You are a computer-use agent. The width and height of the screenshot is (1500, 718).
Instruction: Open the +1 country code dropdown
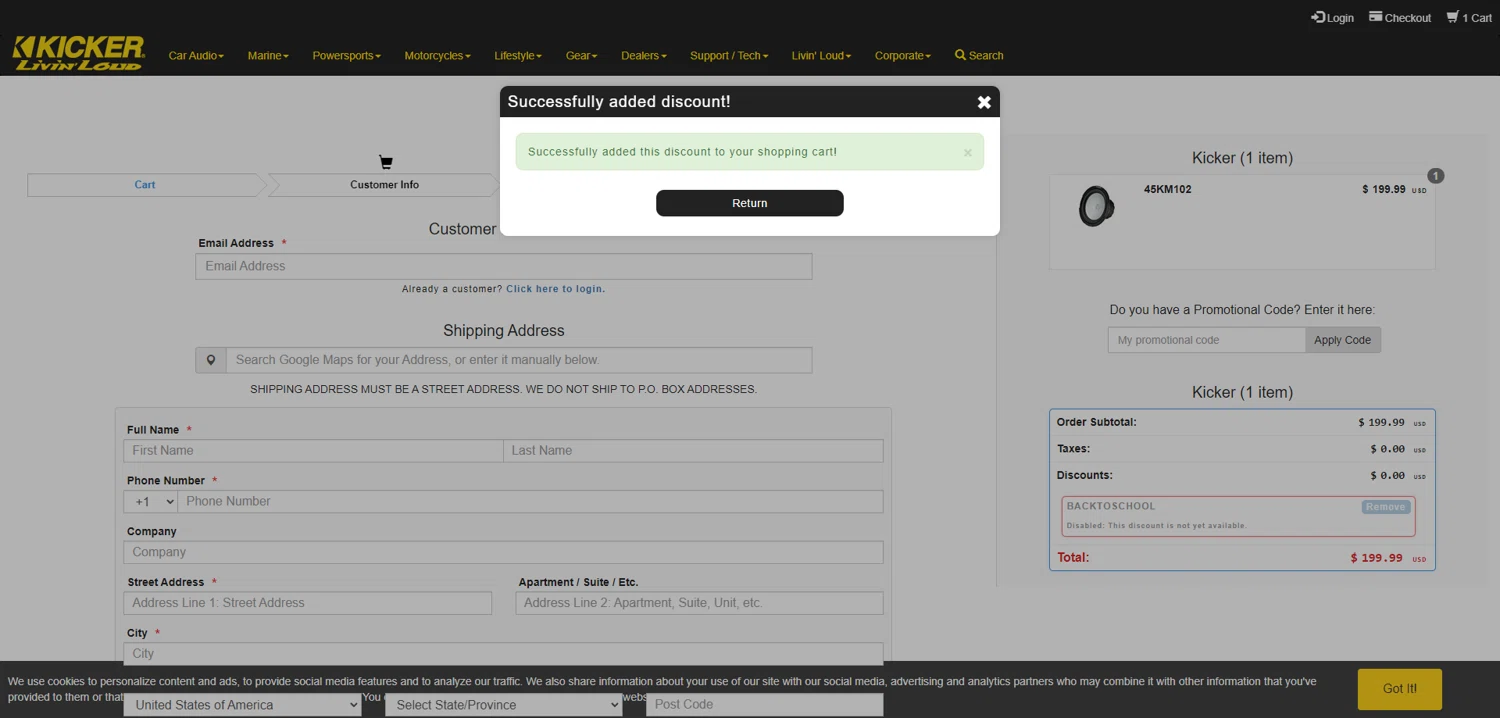pos(150,502)
